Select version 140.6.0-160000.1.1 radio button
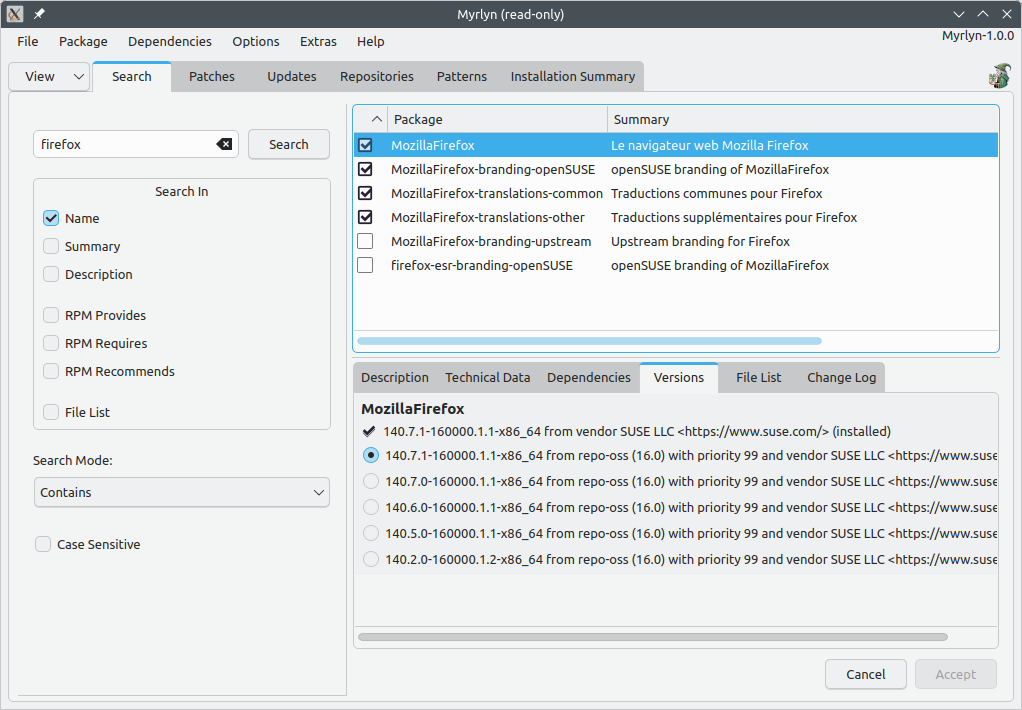 pos(371,507)
